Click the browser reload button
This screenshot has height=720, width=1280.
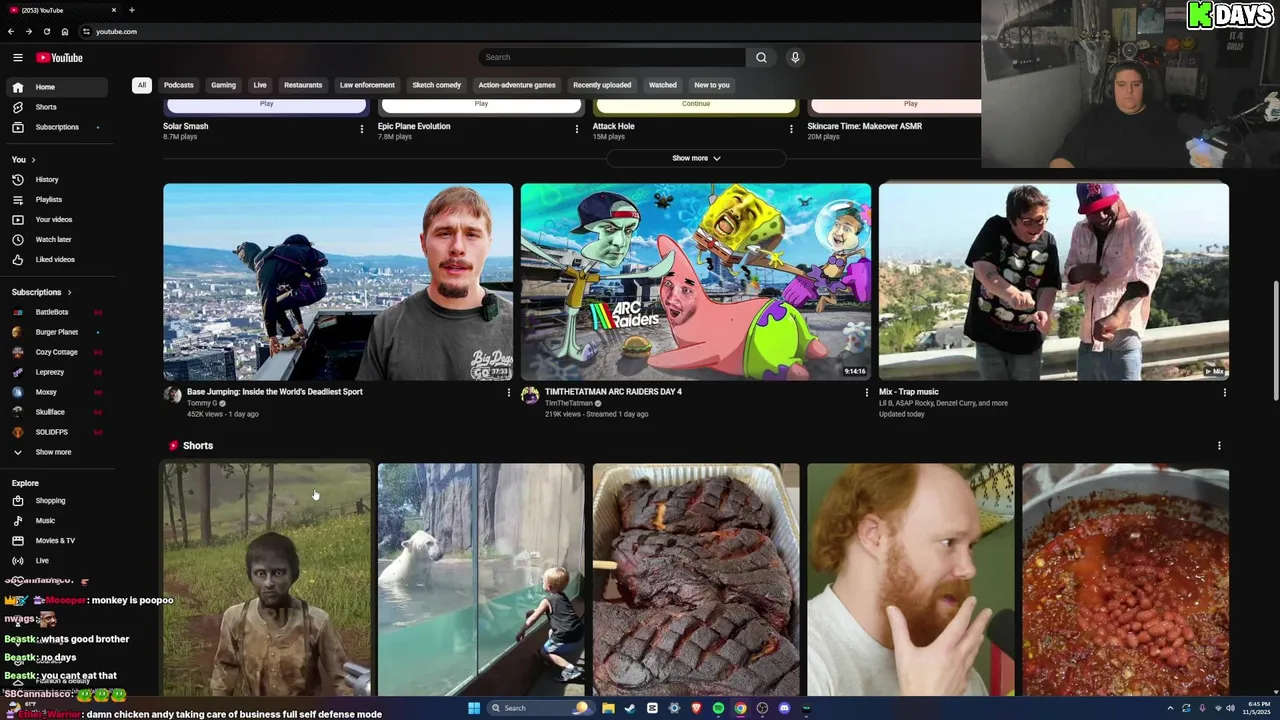click(46, 32)
